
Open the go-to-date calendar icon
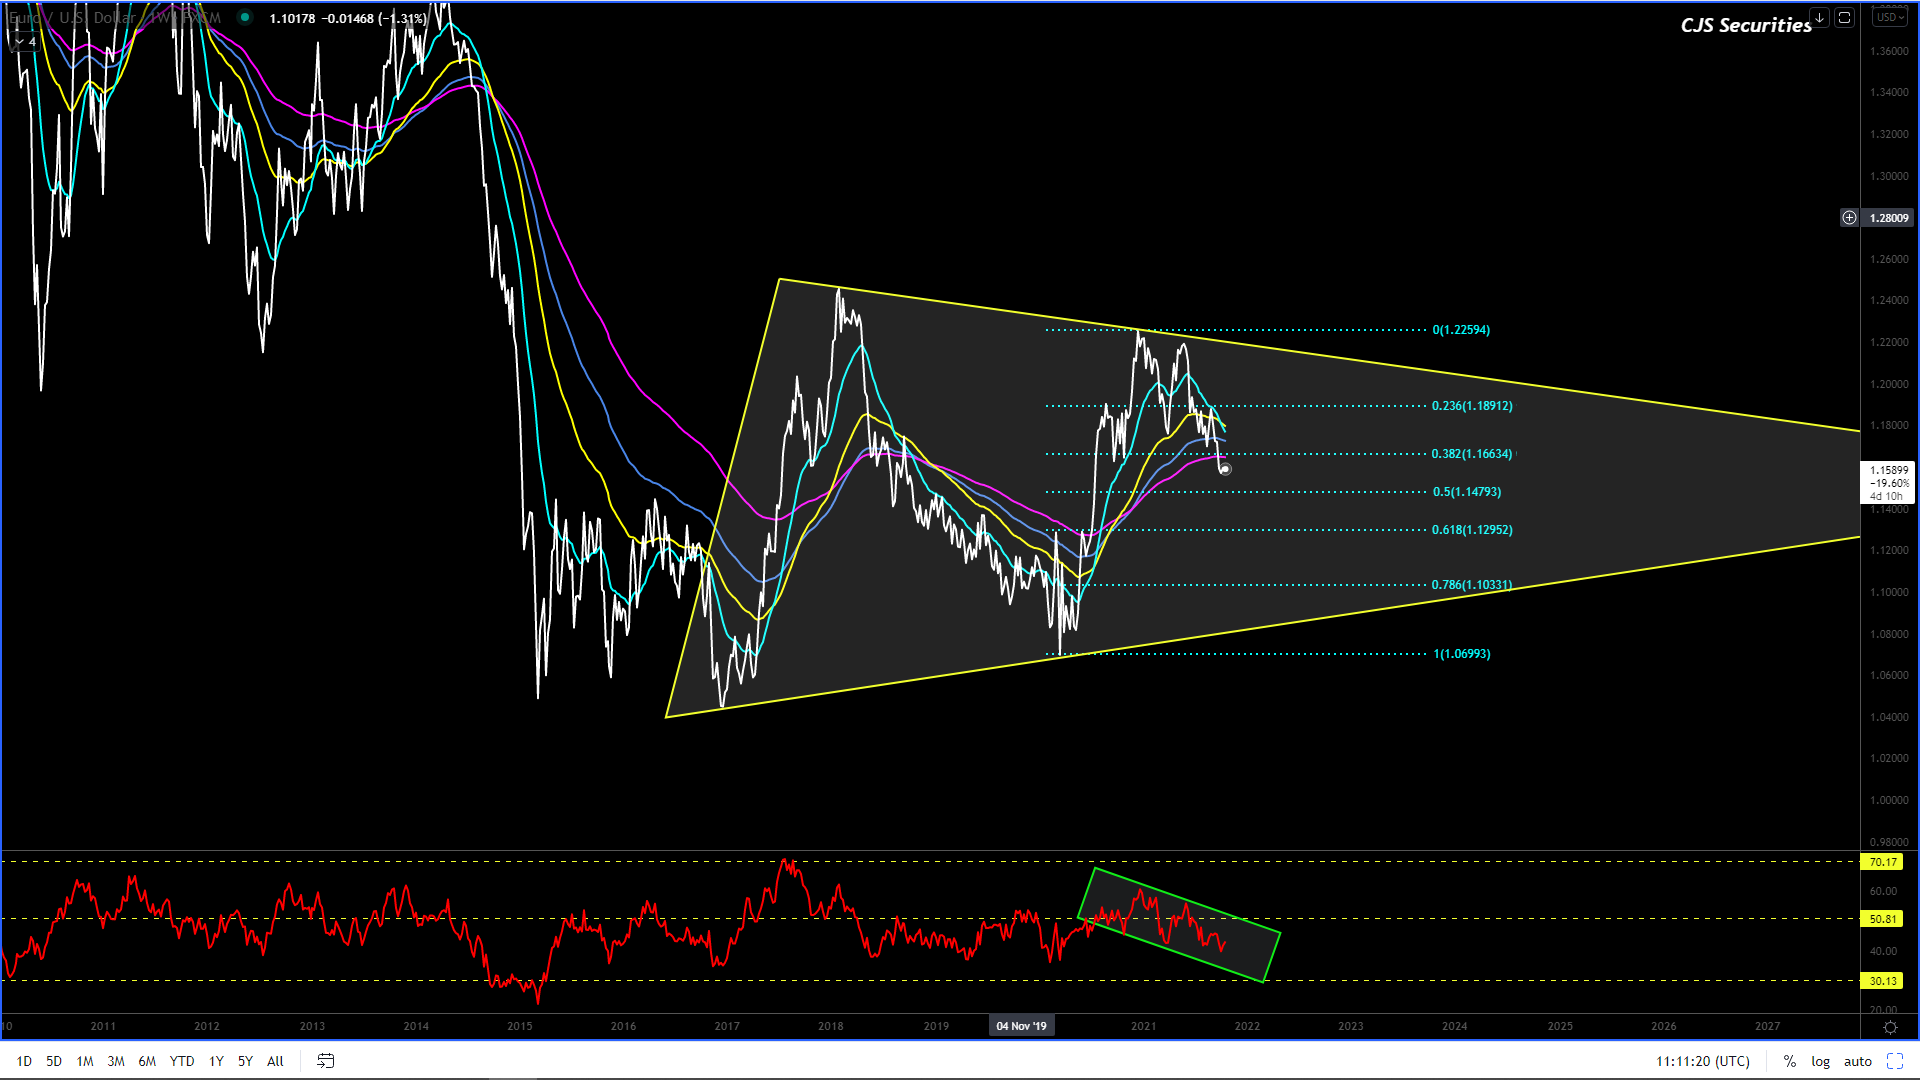325,1061
